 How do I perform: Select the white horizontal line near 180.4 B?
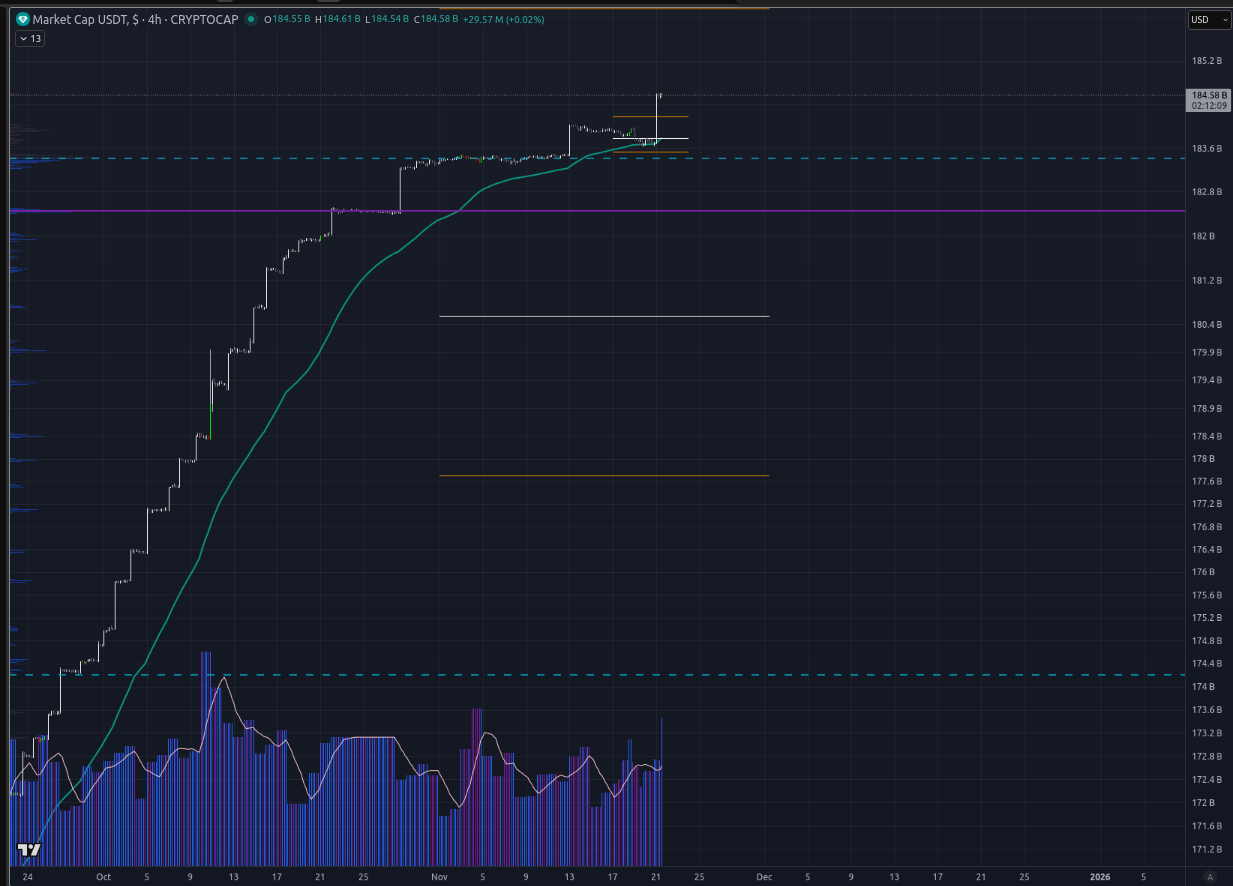tap(600, 316)
